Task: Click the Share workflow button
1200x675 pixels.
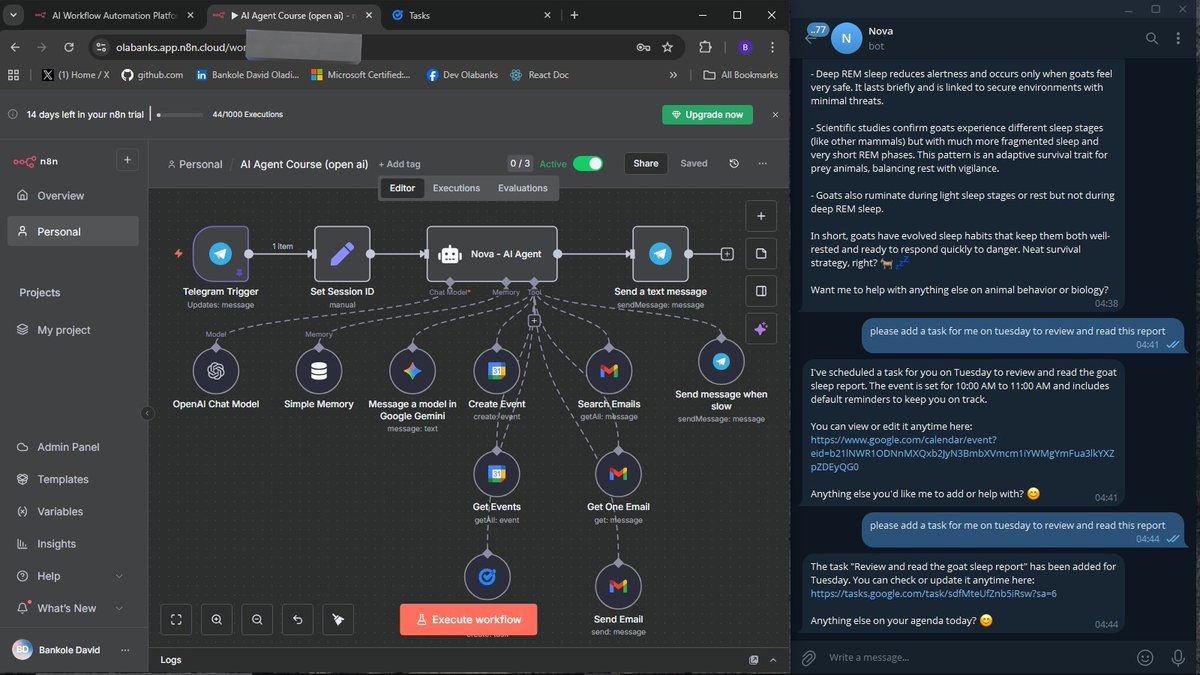Action: (x=646, y=164)
